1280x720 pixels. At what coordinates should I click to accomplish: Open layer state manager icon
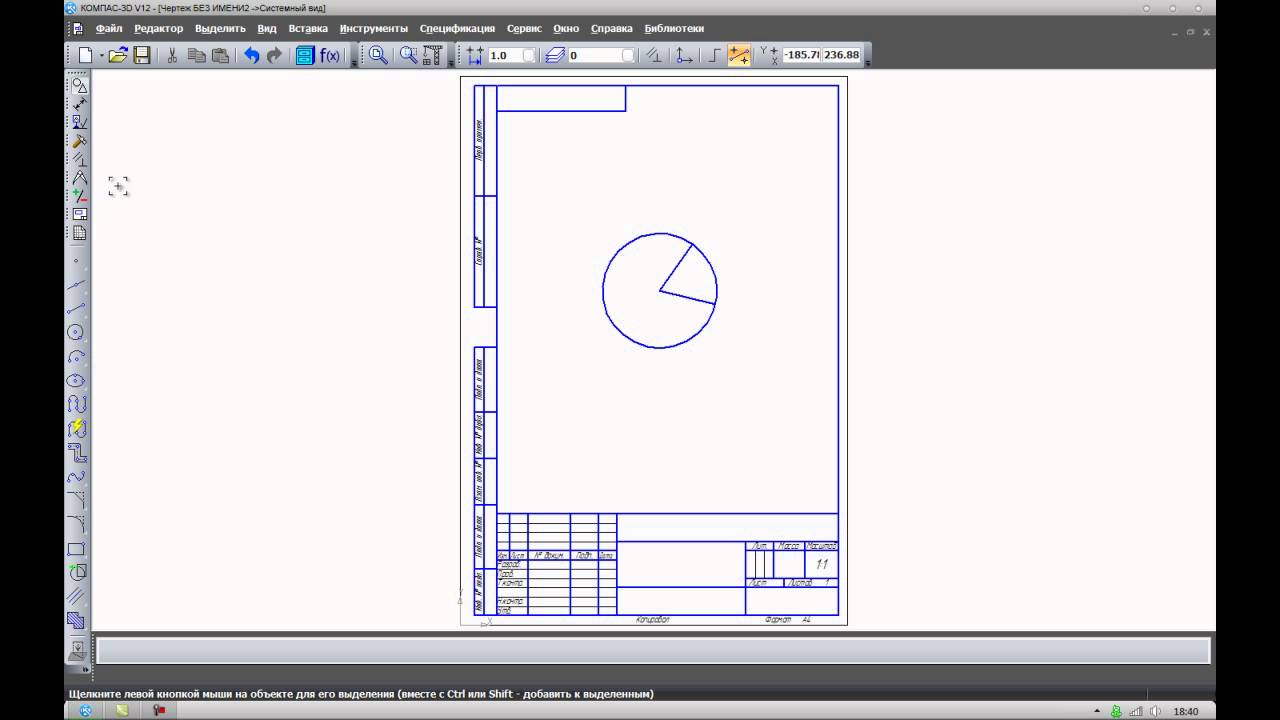click(x=555, y=56)
